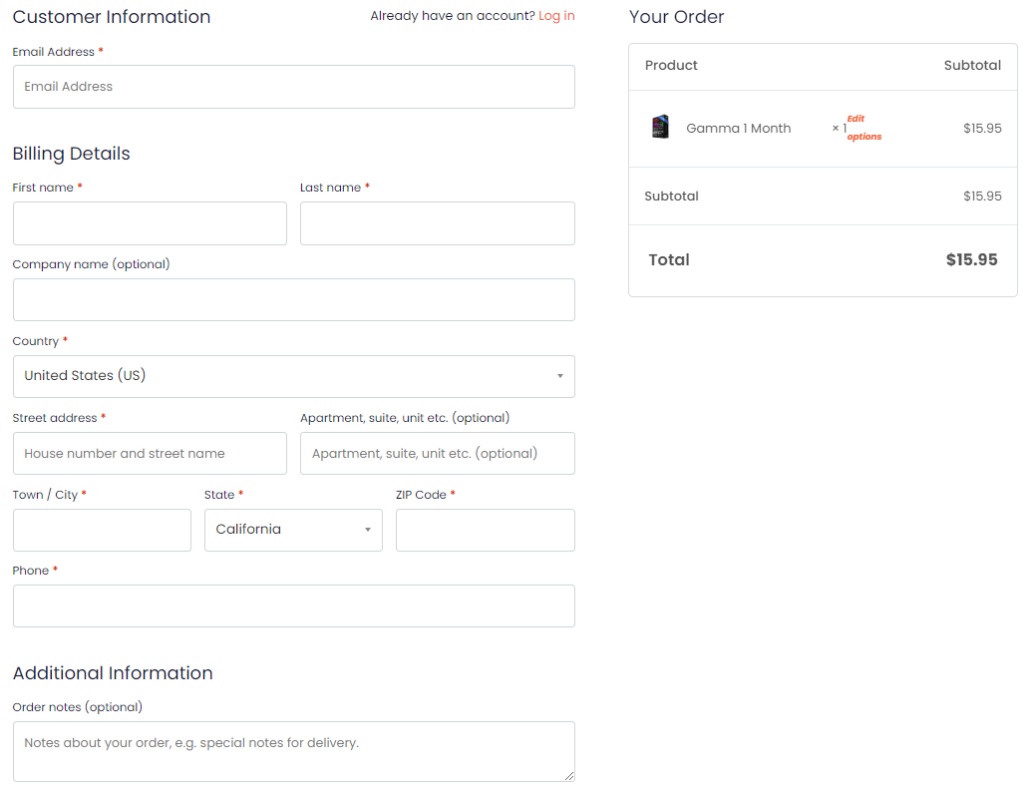Focus the Street address field
The height and width of the screenshot is (798, 1024).
[149, 453]
